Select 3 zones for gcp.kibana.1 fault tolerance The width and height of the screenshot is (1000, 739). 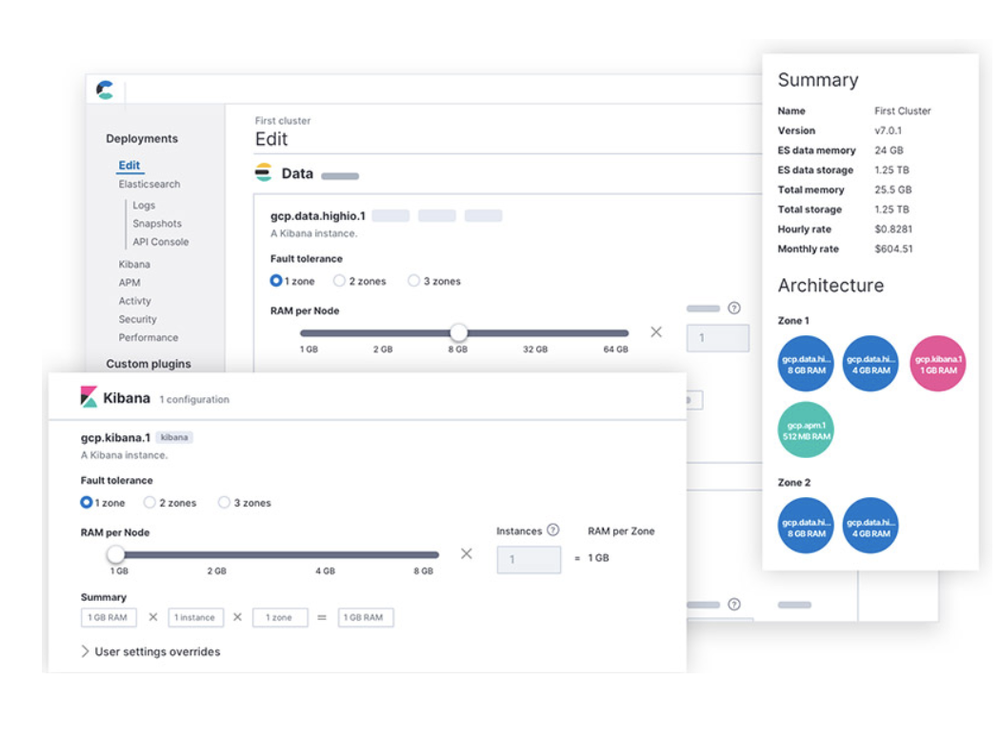pos(224,502)
